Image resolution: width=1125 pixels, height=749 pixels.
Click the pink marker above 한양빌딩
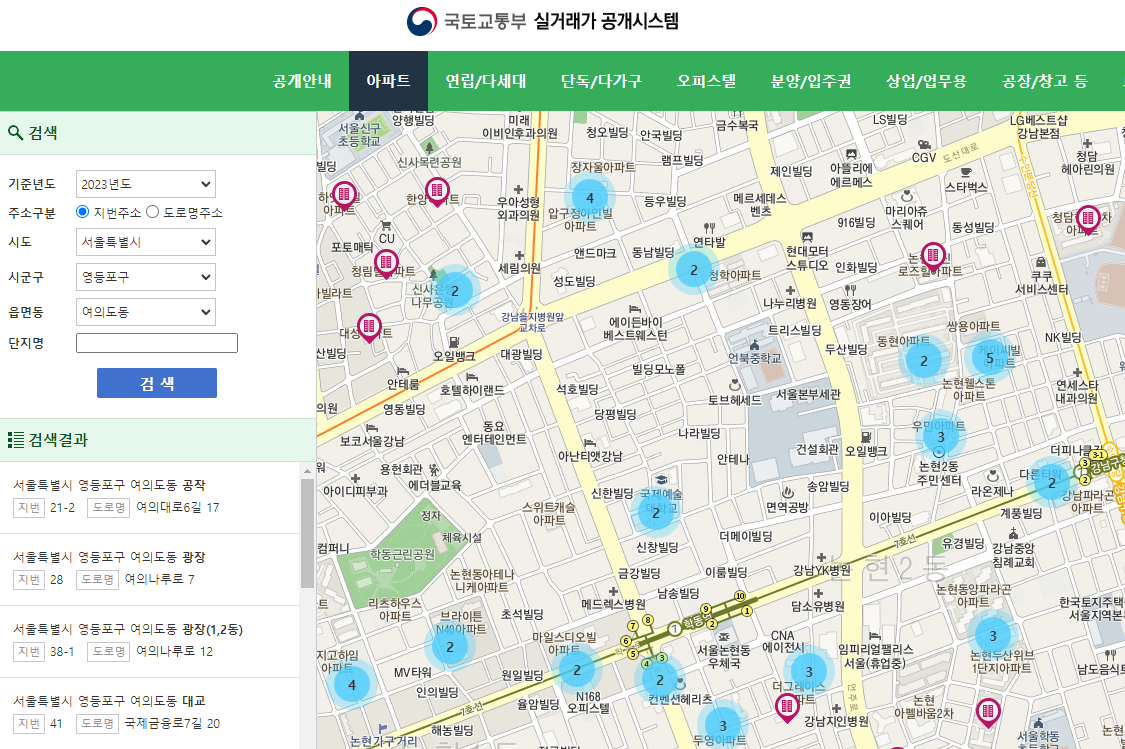tap(436, 190)
